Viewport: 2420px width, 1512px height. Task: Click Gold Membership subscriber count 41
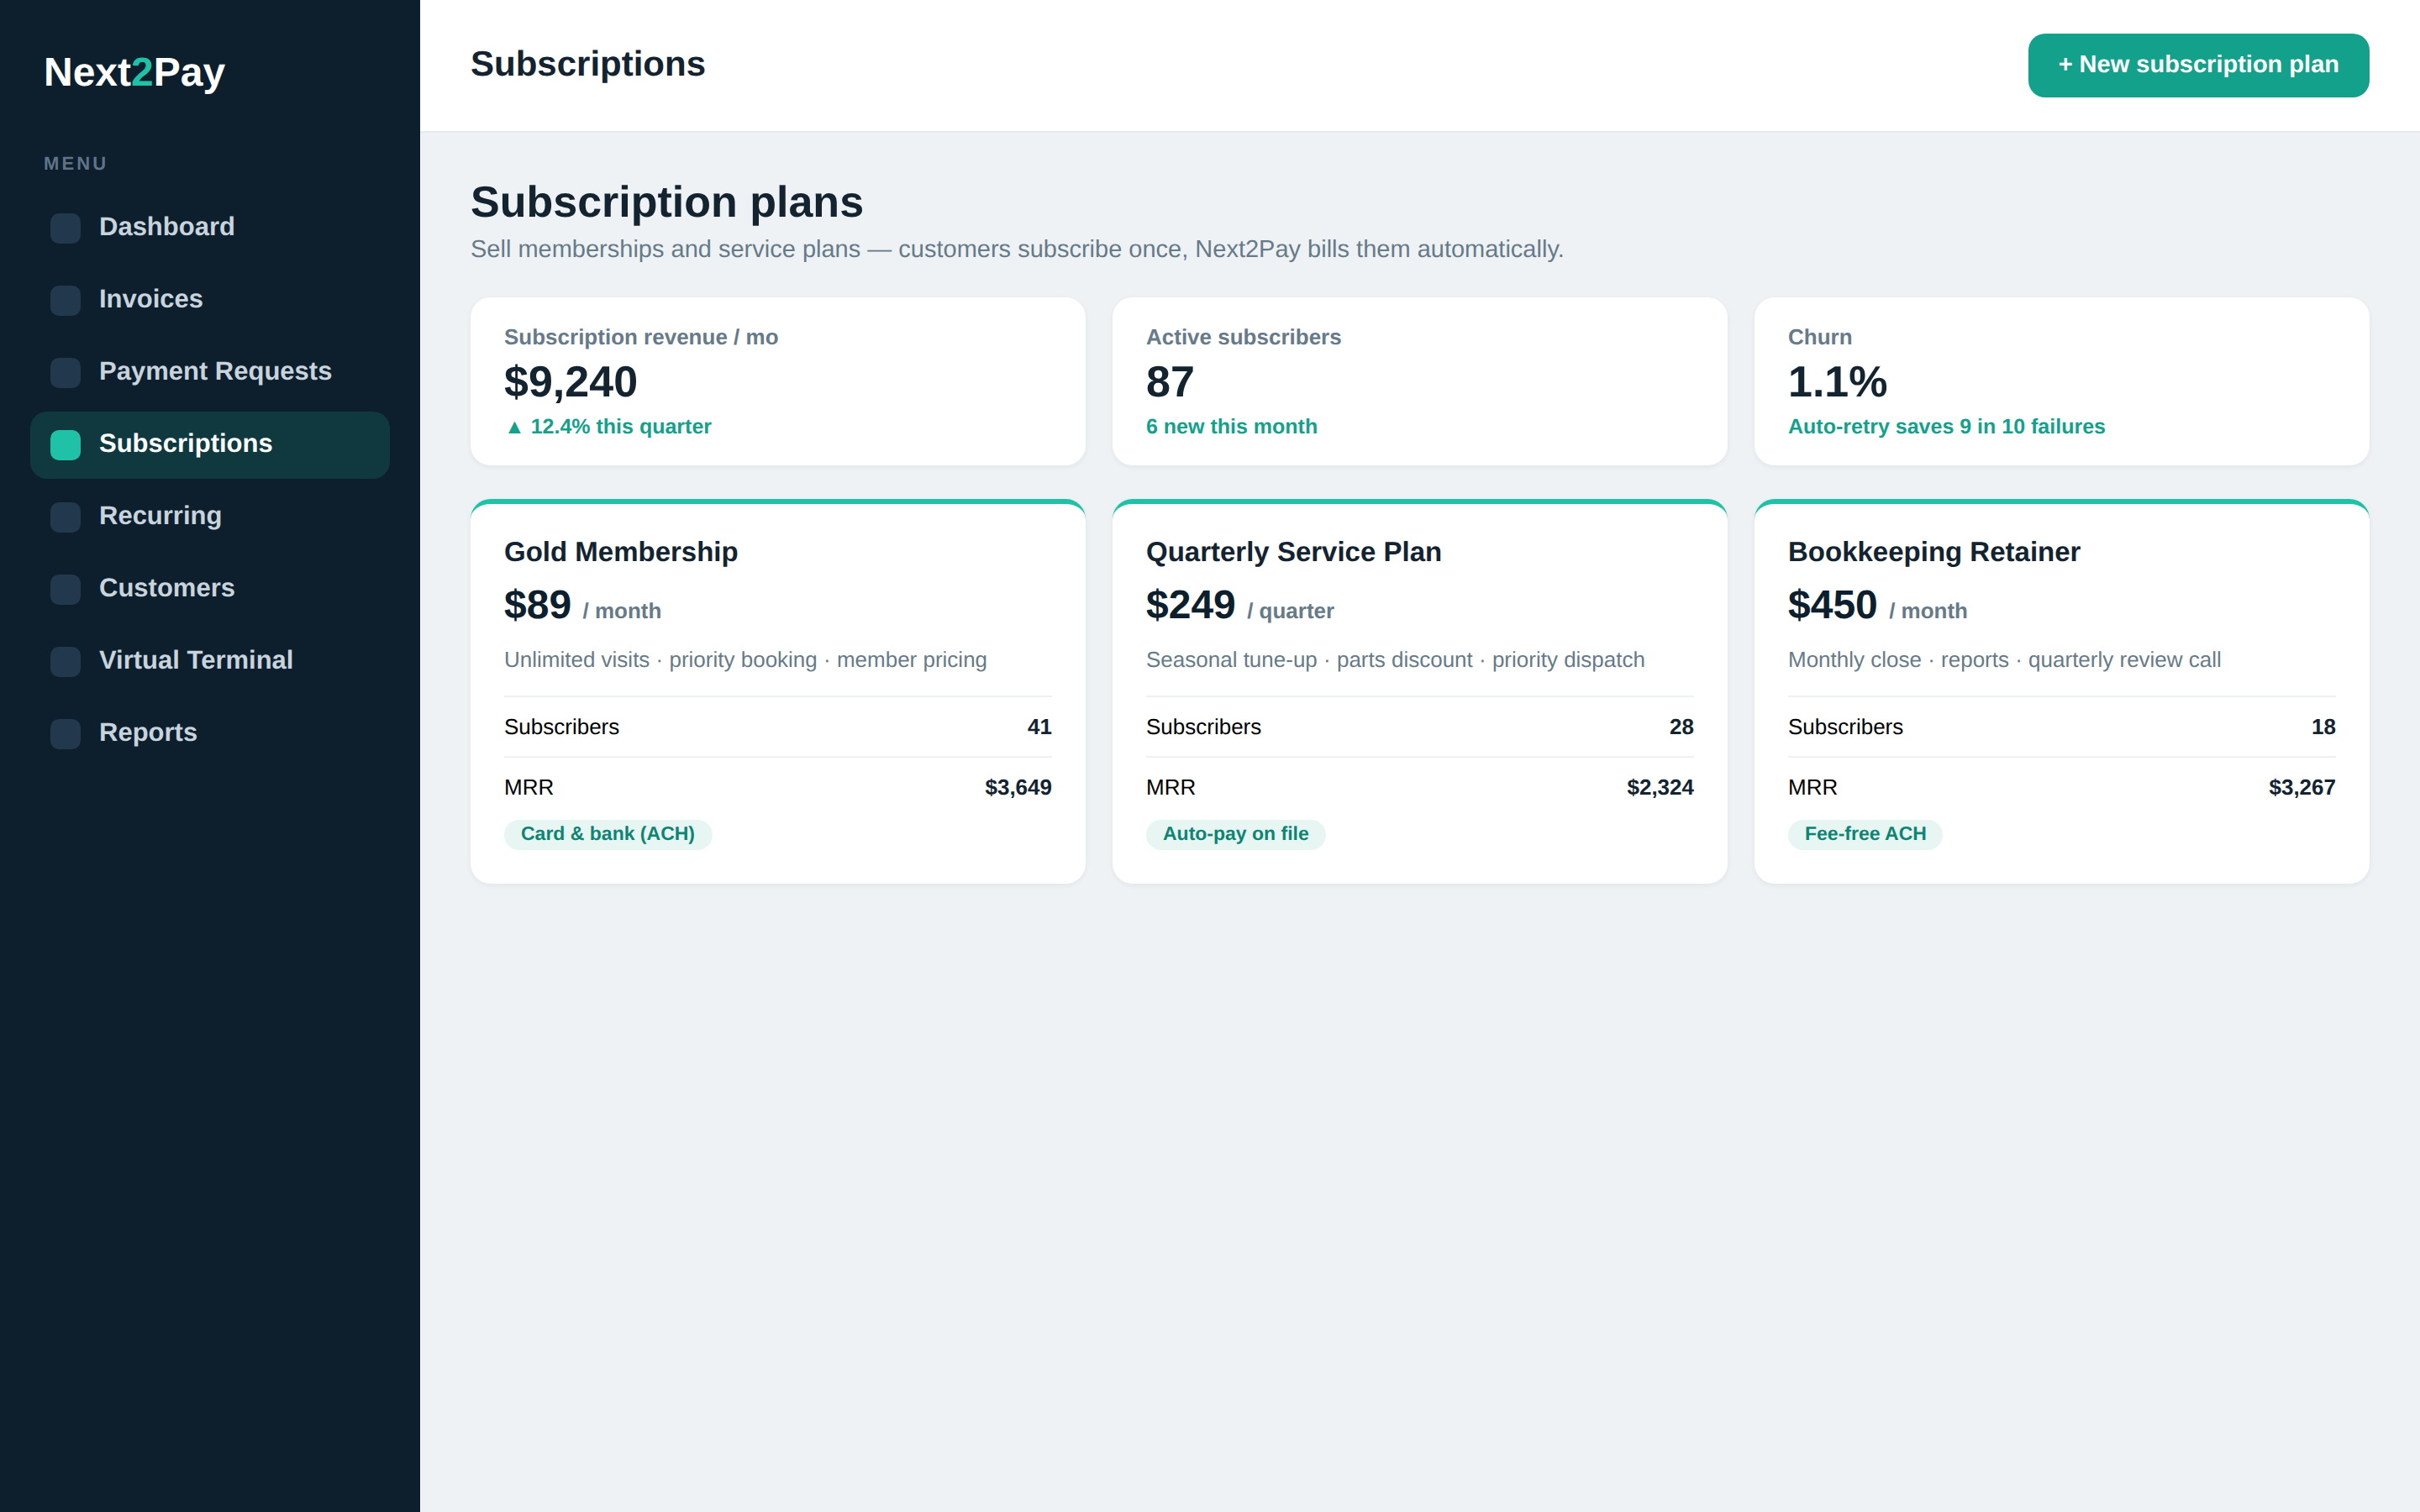[x=1039, y=727]
